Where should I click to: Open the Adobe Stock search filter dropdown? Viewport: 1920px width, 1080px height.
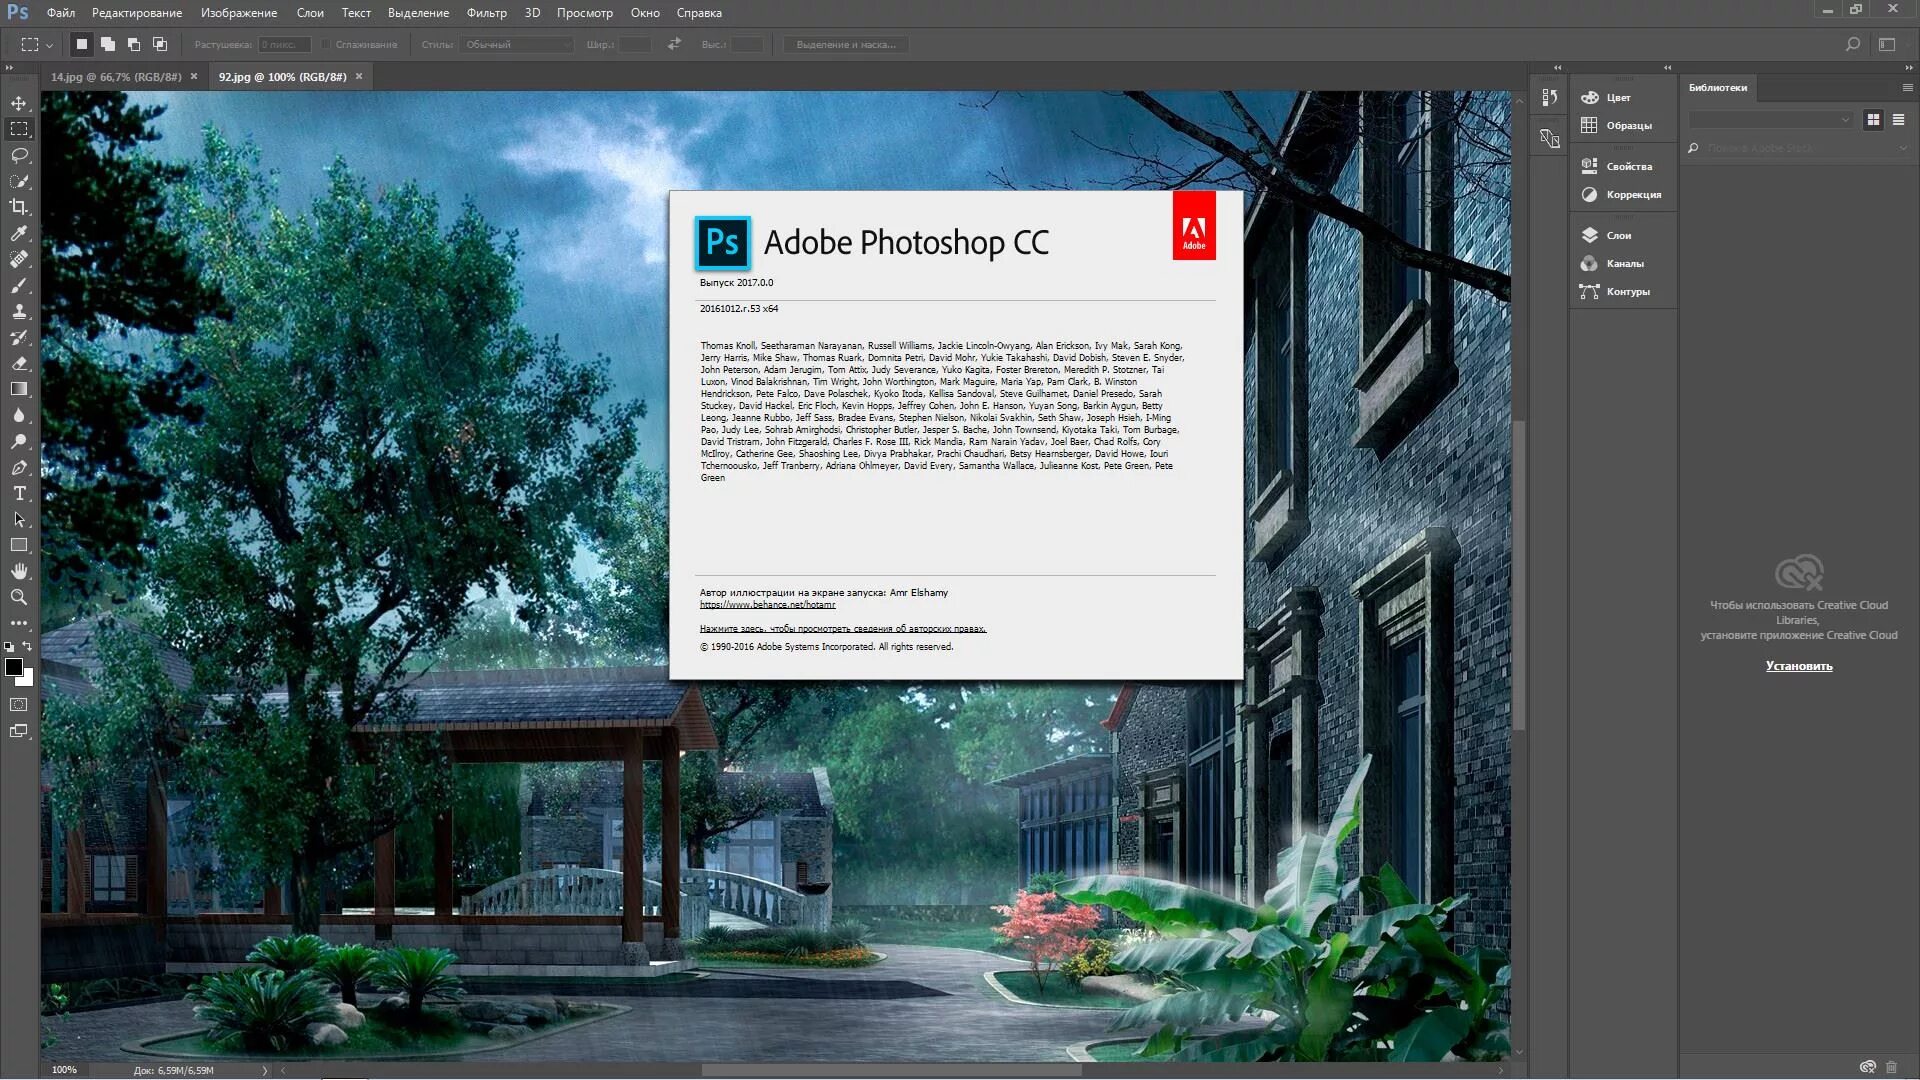click(1903, 148)
